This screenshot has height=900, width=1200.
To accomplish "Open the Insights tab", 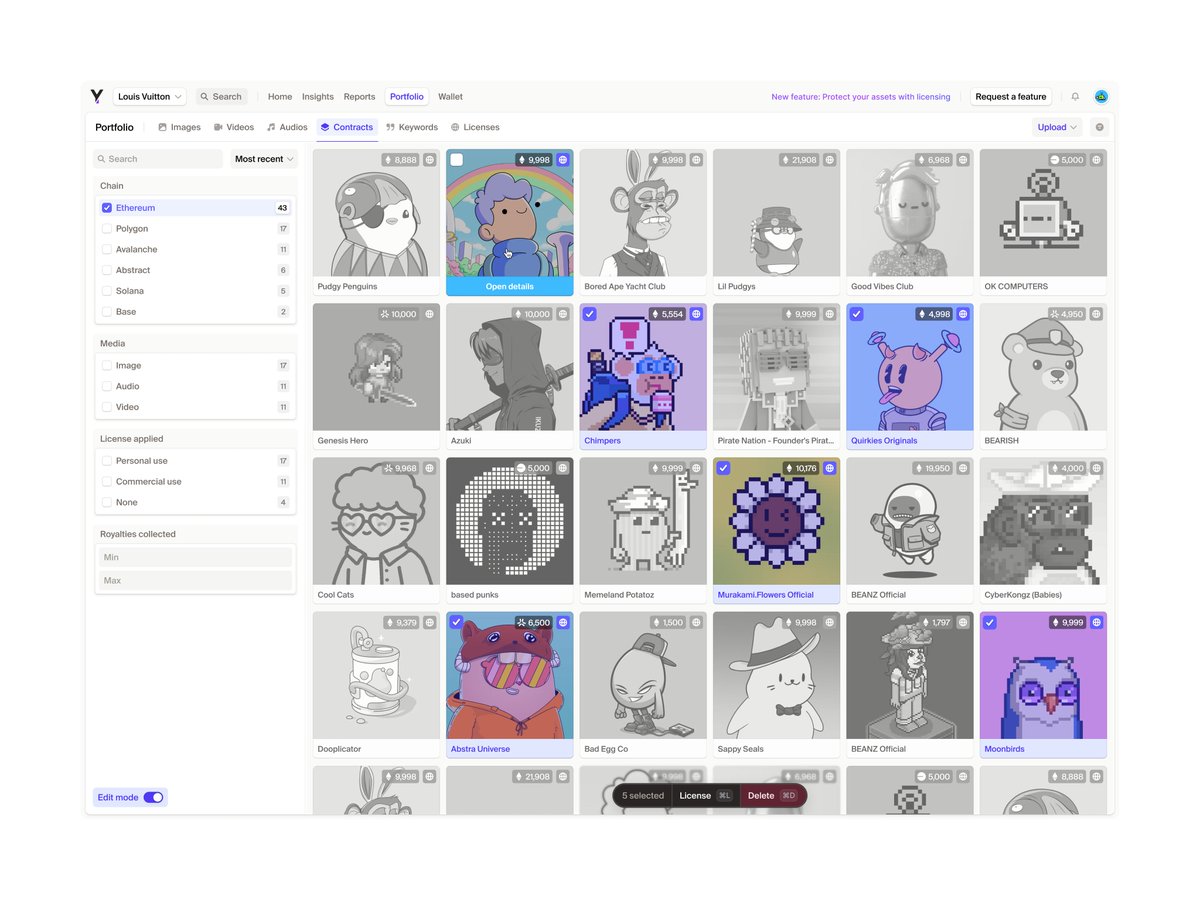I will coord(318,97).
